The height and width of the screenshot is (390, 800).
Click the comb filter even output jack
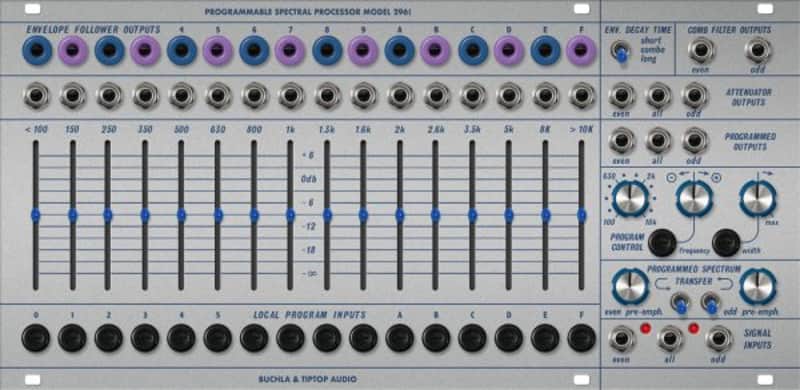pyautogui.click(x=701, y=50)
